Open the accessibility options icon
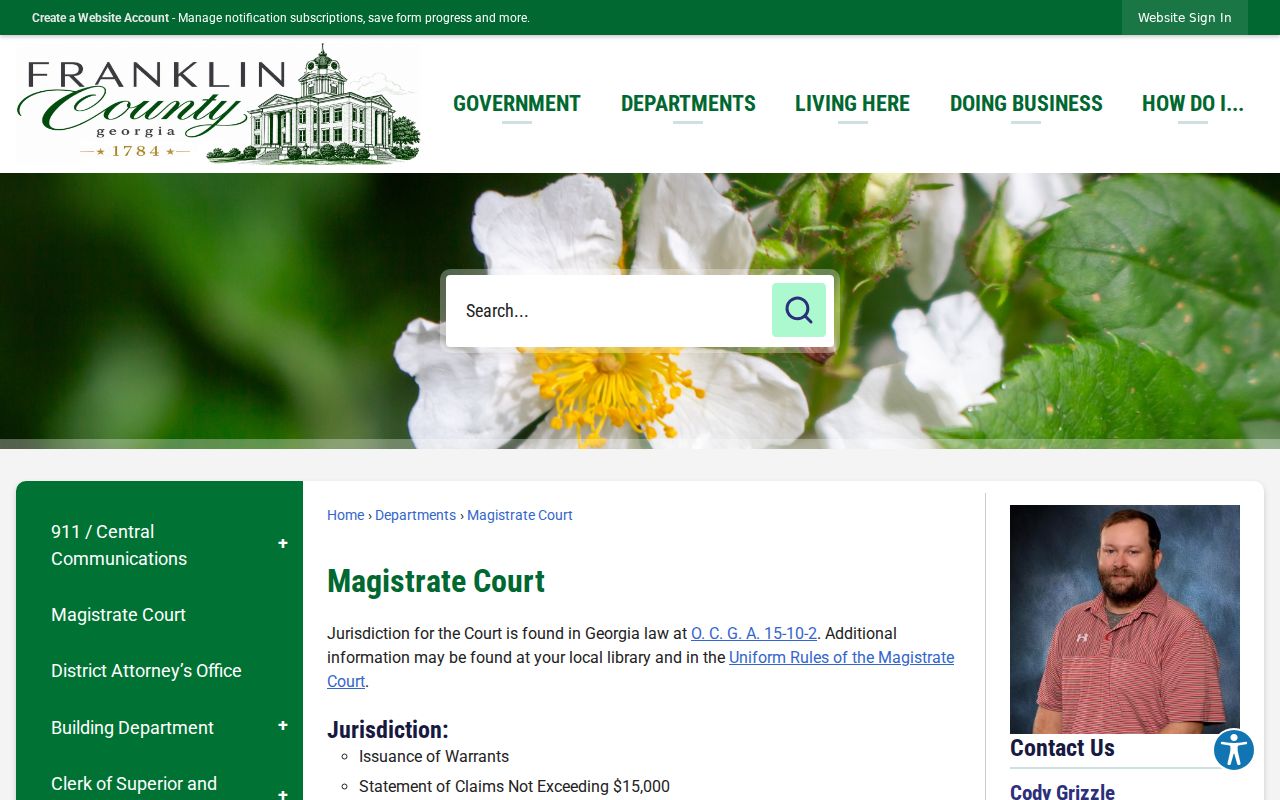 pyautogui.click(x=1233, y=749)
